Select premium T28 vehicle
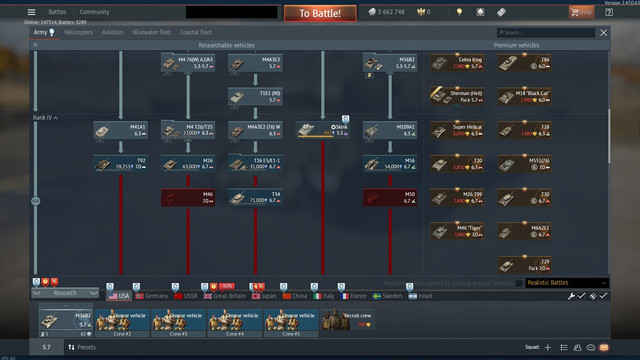The image size is (640, 360). [x=524, y=130]
